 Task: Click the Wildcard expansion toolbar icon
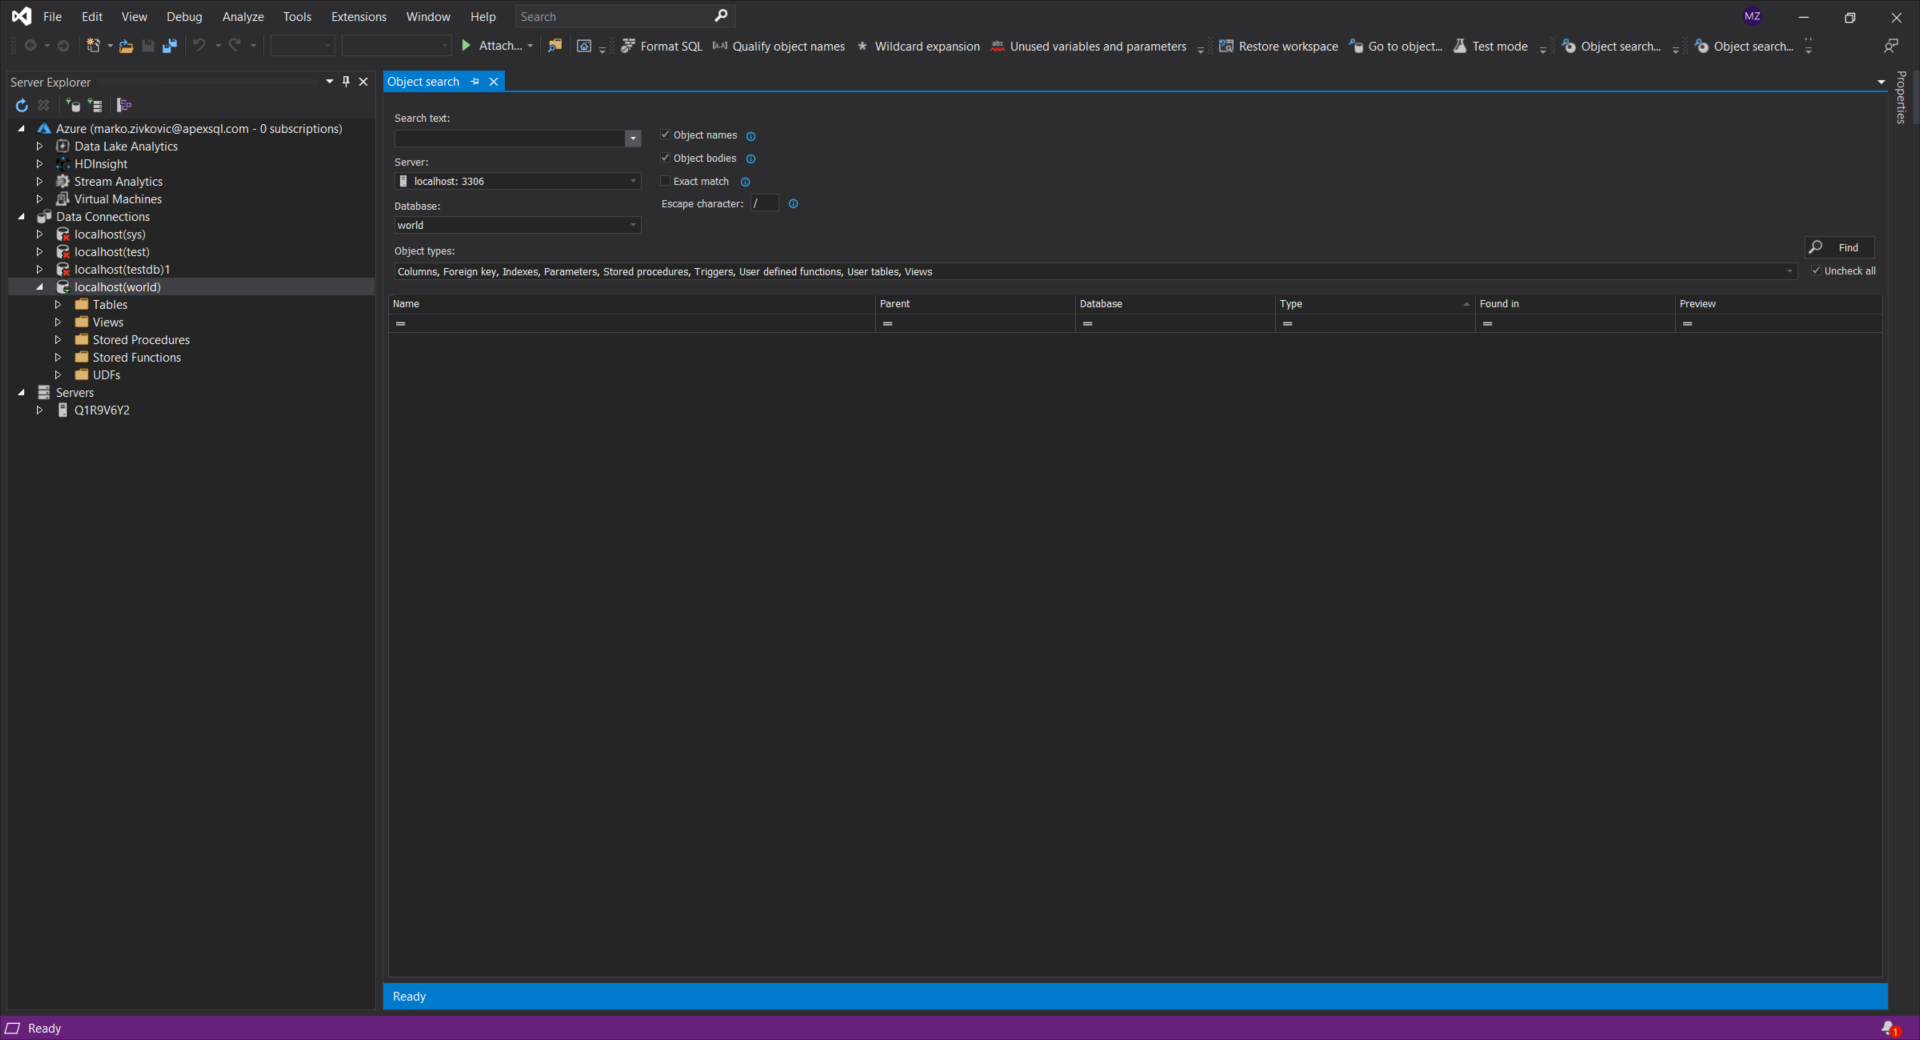(863, 46)
